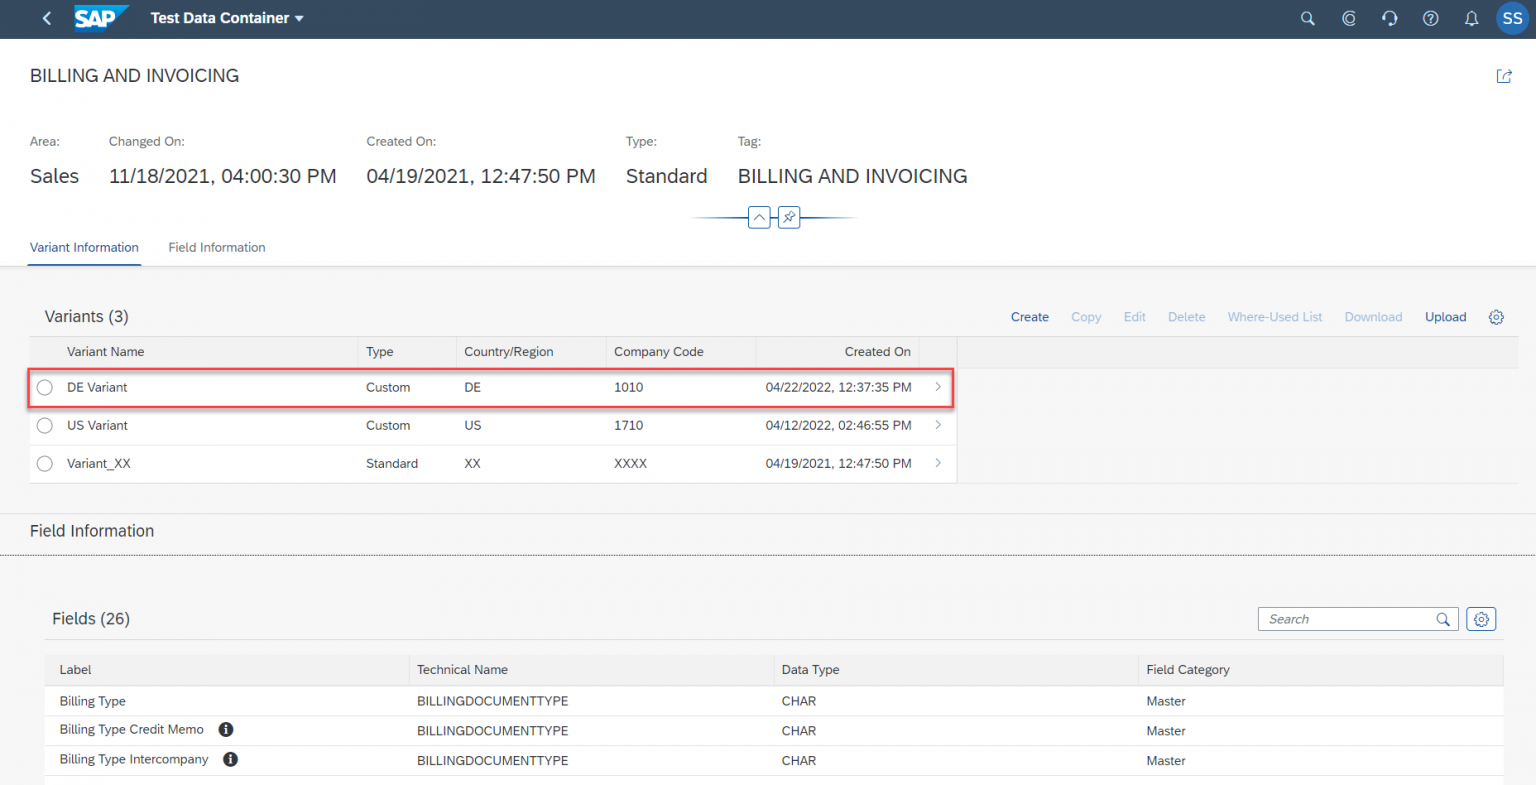Select the US Variant radio button

[x=44, y=425]
